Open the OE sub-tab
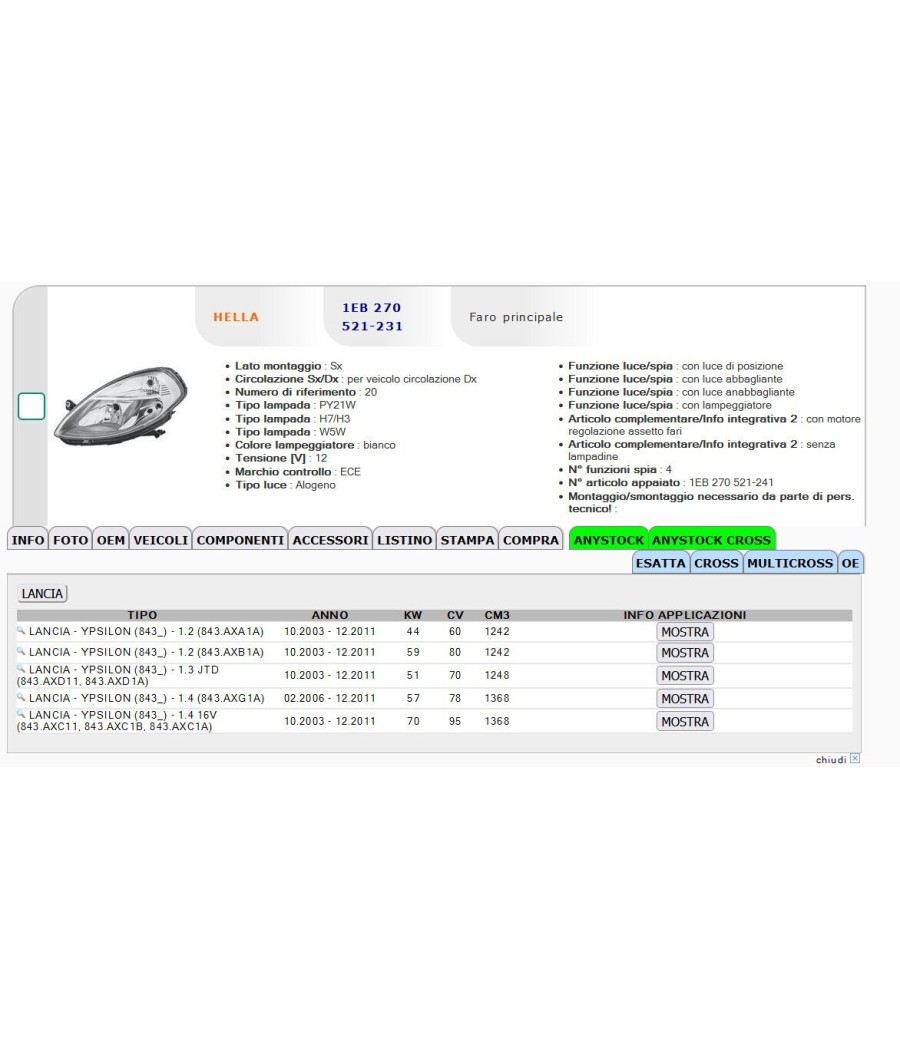The height and width of the screenshot is (1050, 900). tap(850, 563)
